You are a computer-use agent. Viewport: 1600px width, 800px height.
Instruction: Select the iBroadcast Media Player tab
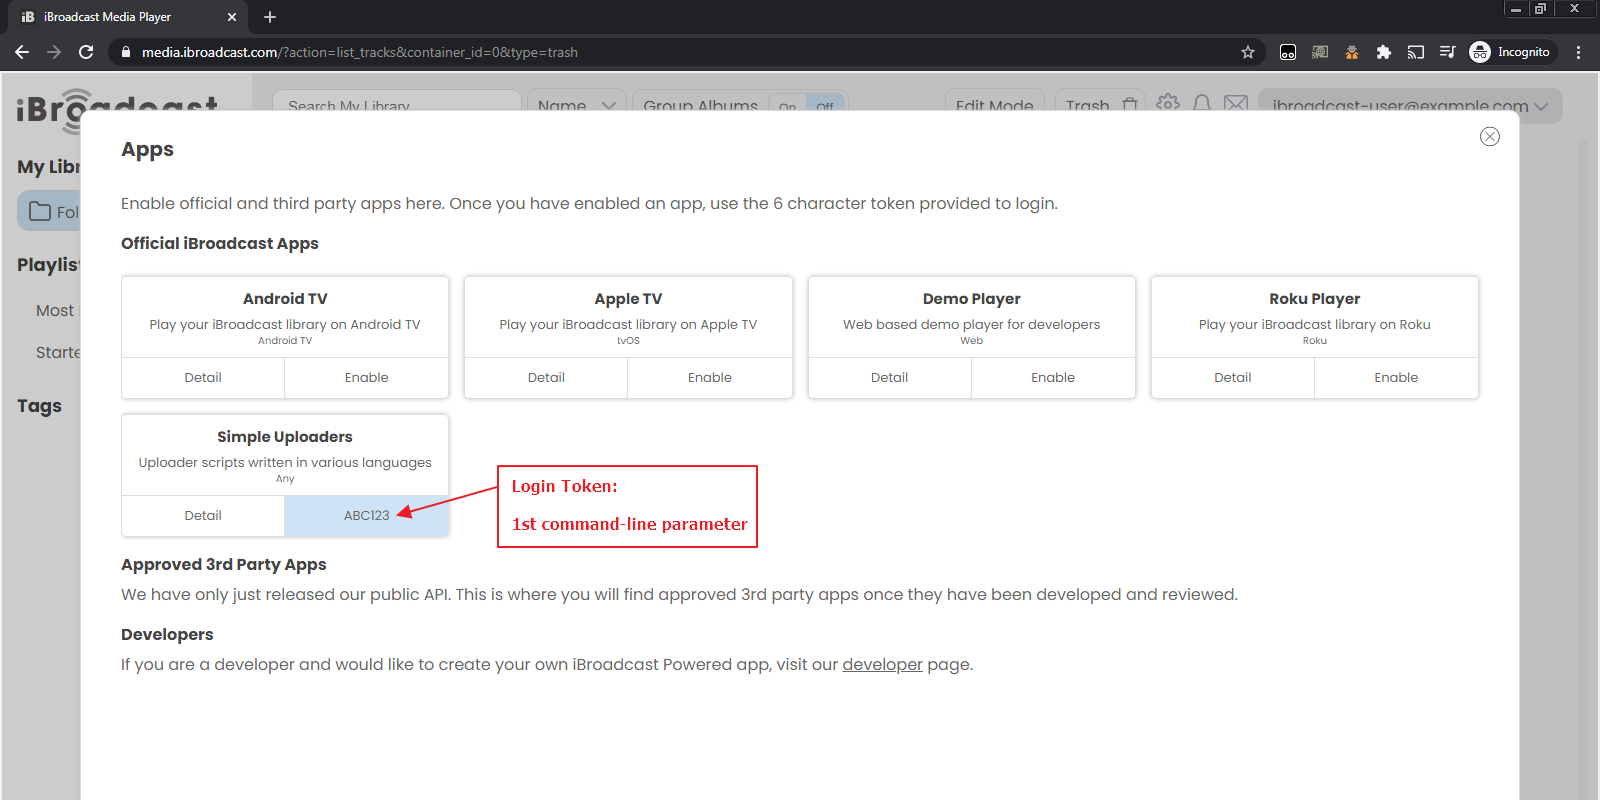pyautogui.click(x=126, y=17)
